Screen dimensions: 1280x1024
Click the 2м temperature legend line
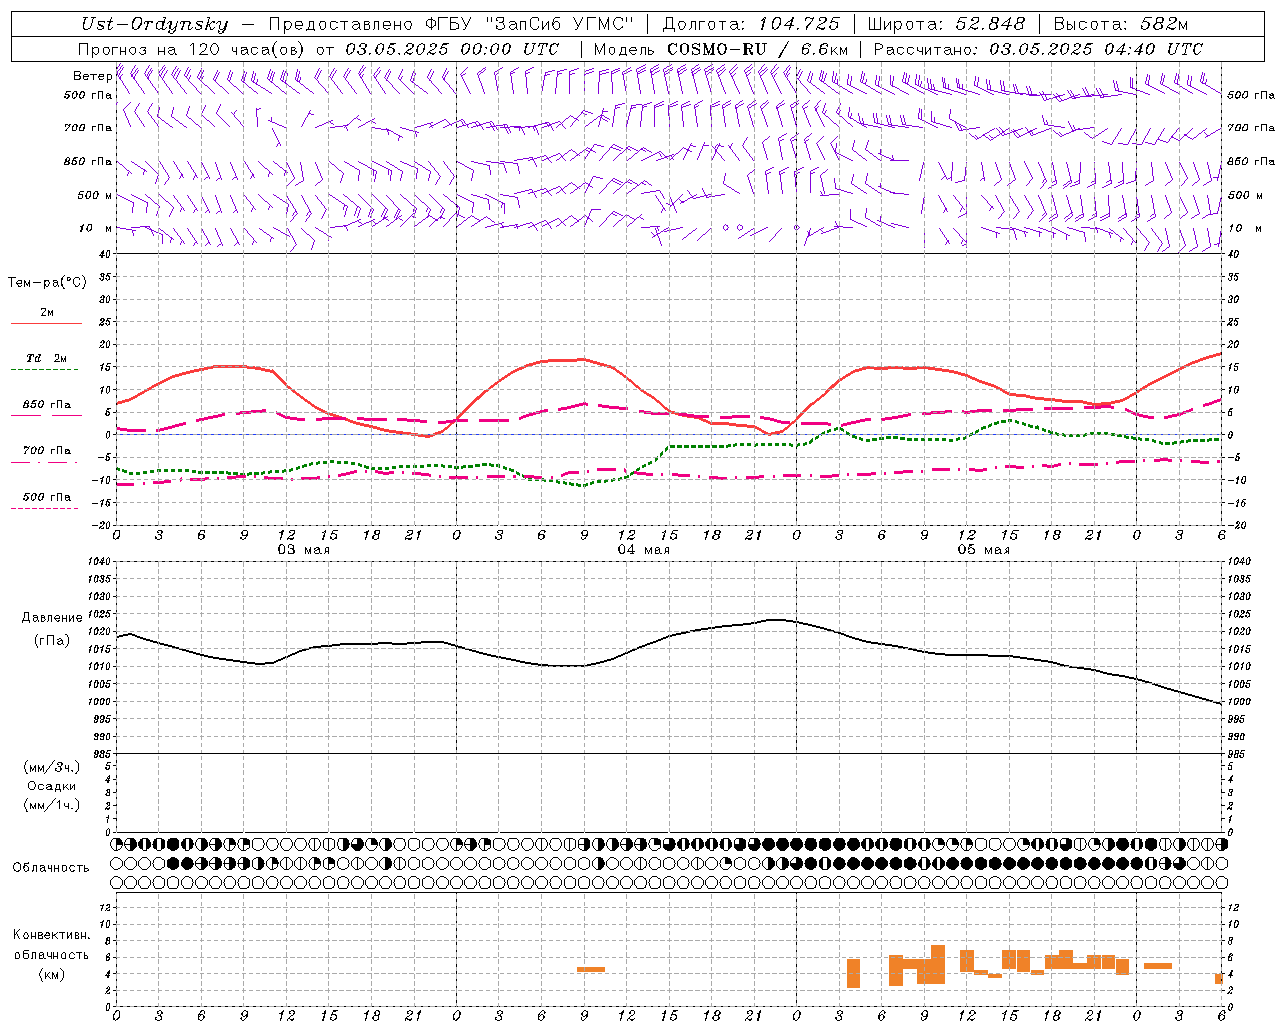tap(46, 323)
